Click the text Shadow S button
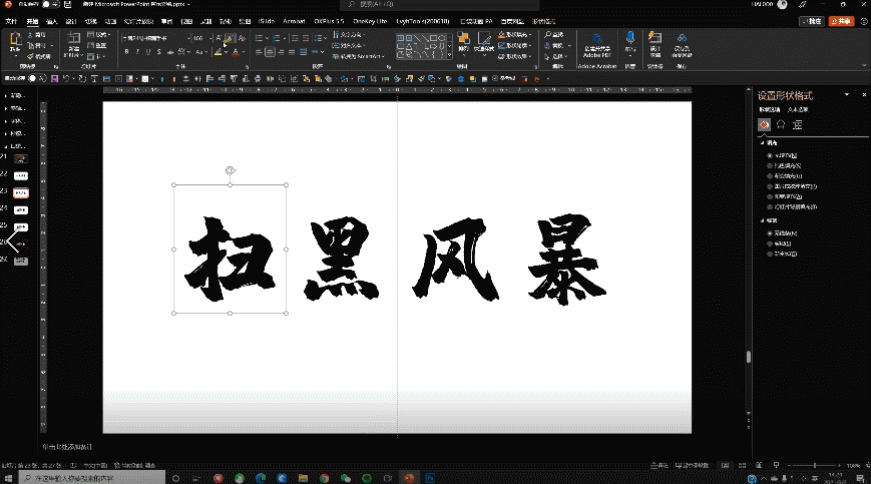The width and height of the screenshot is (871, 484). (x=159, y=52)
